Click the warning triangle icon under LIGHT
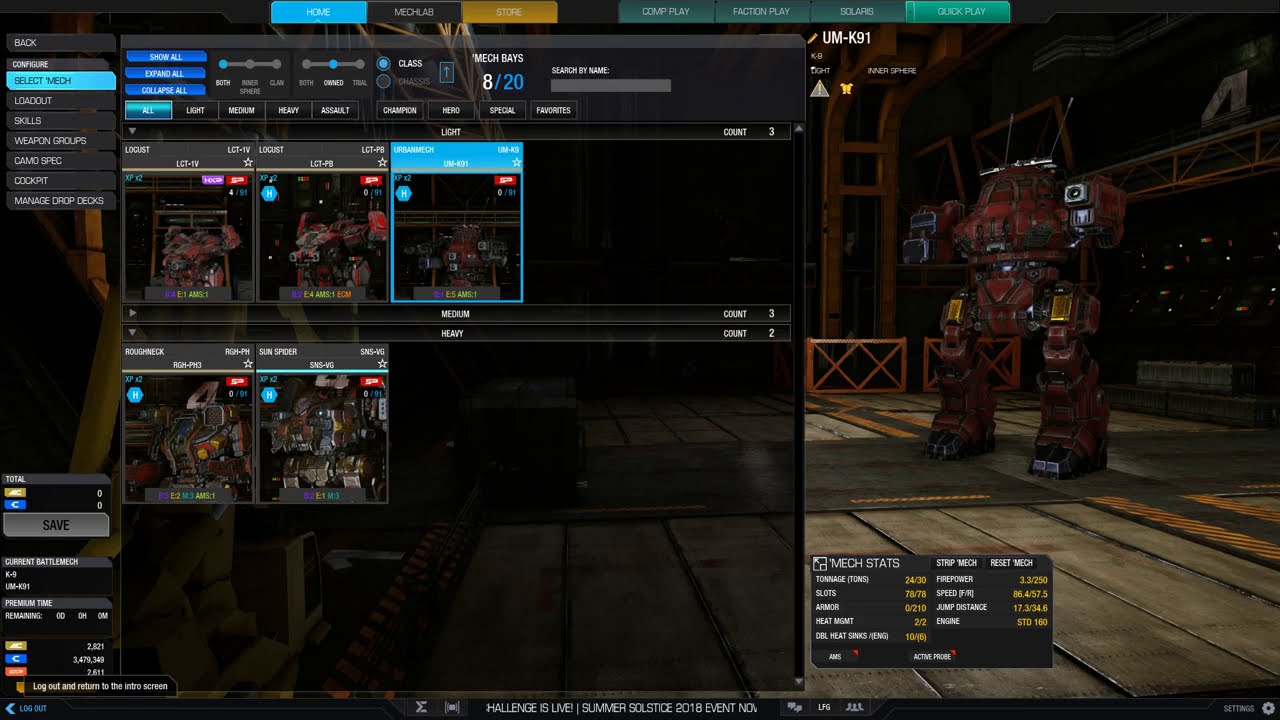The width and height of the screenshot is (1280, 720). tap(820, 88)
